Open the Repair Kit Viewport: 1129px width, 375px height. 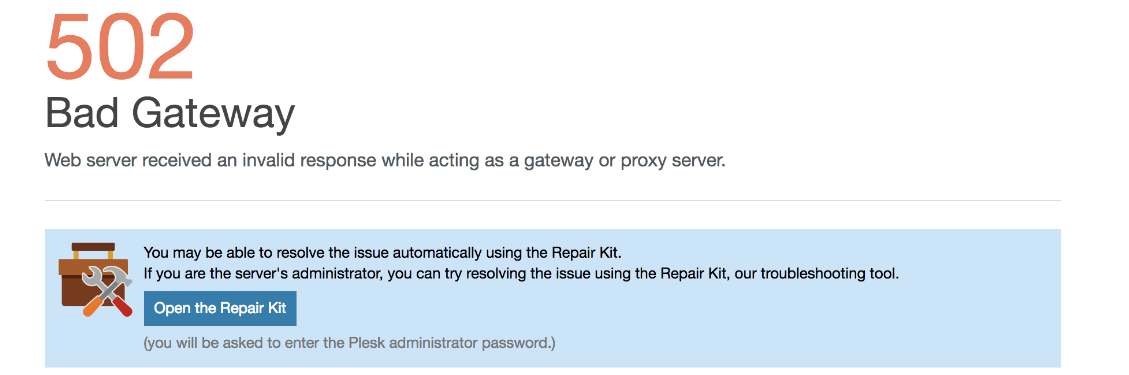[220, 309]
